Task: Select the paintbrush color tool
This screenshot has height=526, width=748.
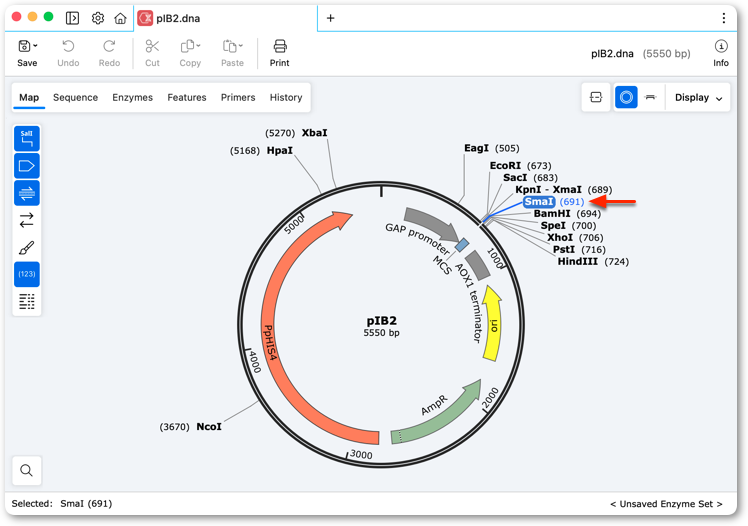Action: 27,248
